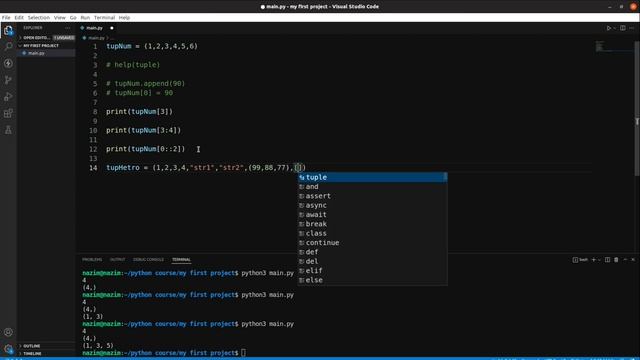The width and height of the screenshot is (640, 360).
Task: Open the Help menu
Action: [x=124, y=18]
